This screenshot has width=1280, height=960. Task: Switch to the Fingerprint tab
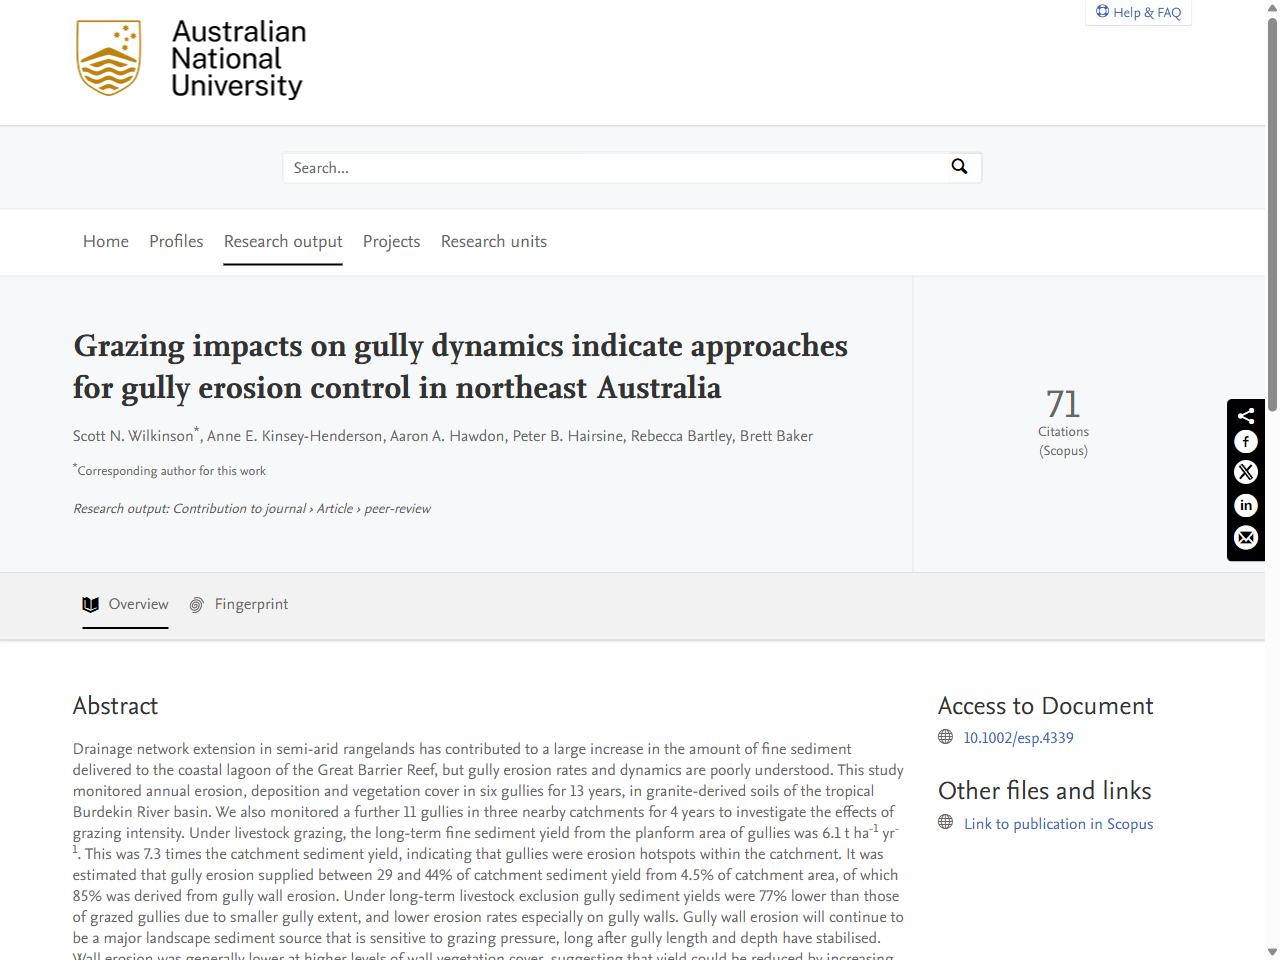[251, 605]
